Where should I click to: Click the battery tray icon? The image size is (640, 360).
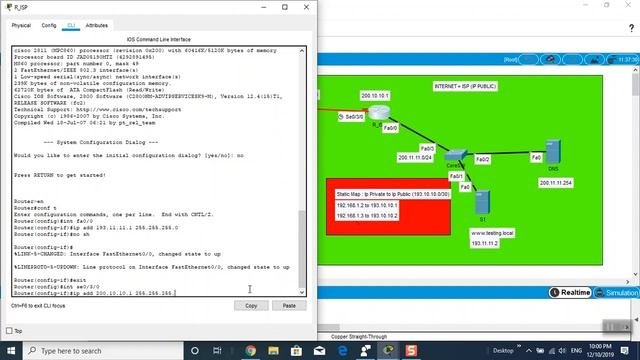click(540, 351)
